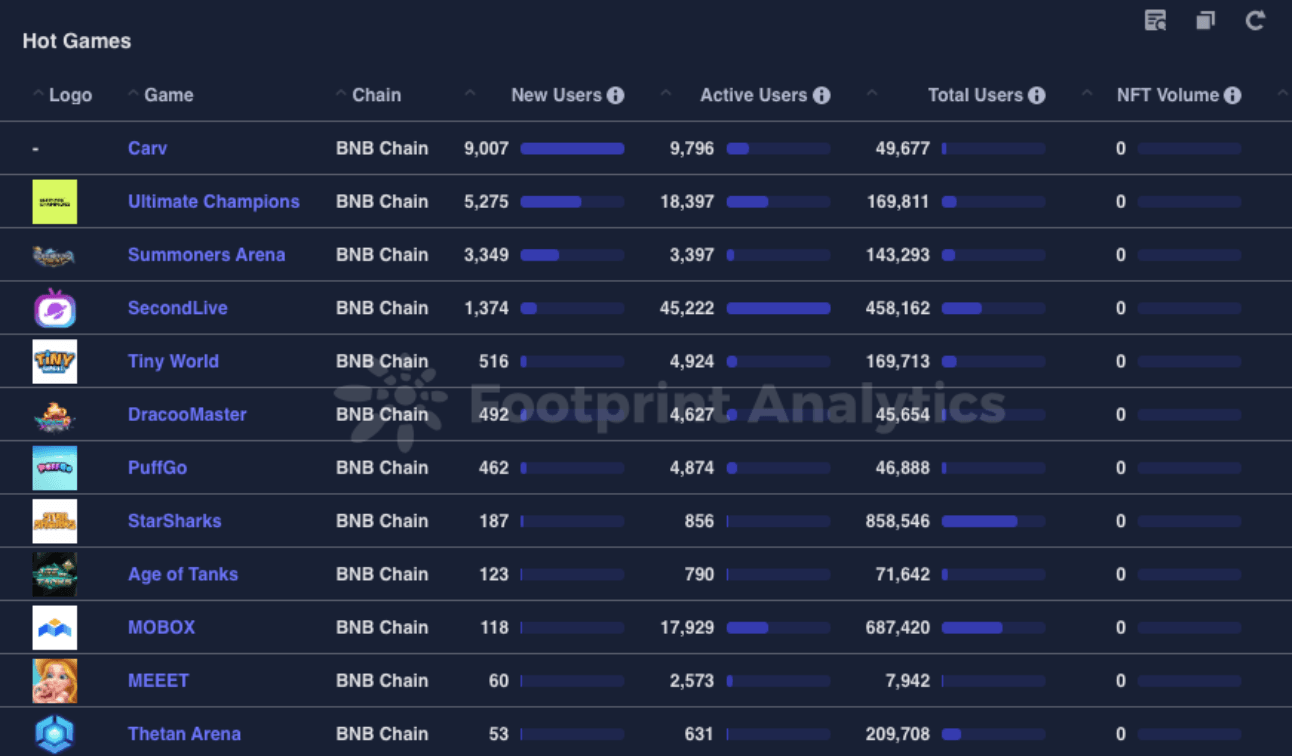Click the SecondLive game logo

54,308
